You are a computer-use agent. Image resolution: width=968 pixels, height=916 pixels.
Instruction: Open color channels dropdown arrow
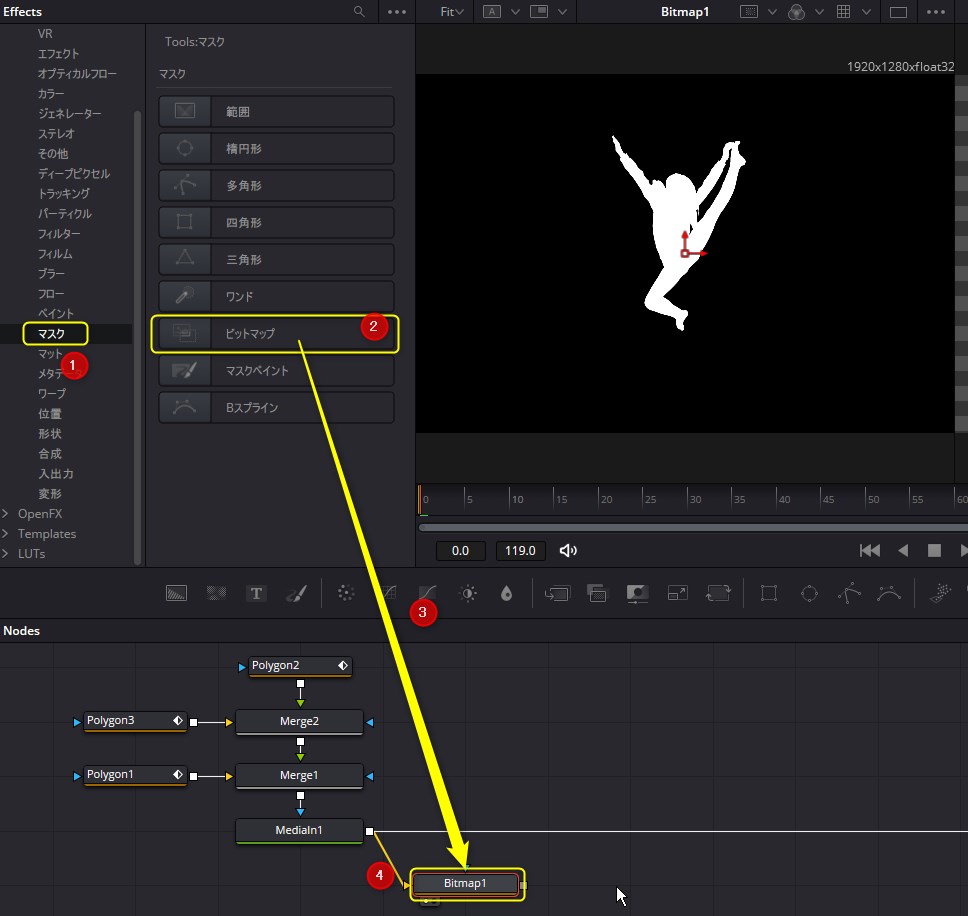click(819, 12)
